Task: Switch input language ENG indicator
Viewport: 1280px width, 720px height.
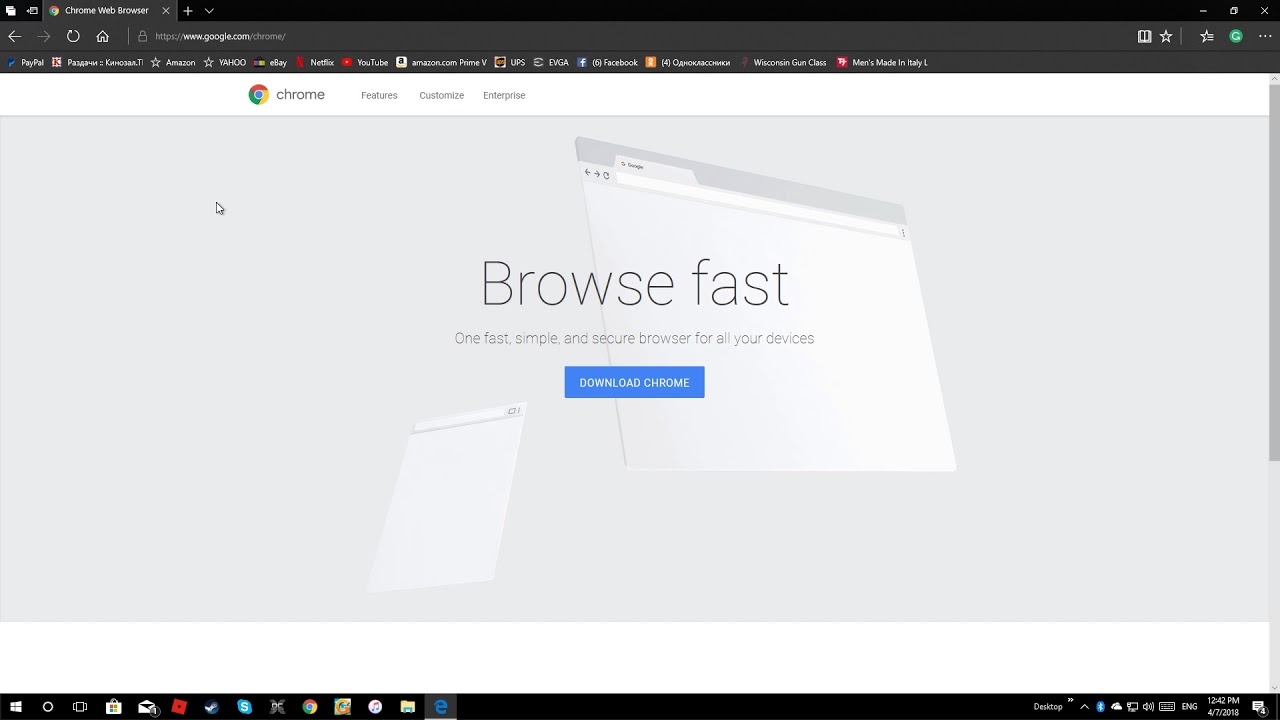Action: pos(1189,707)
